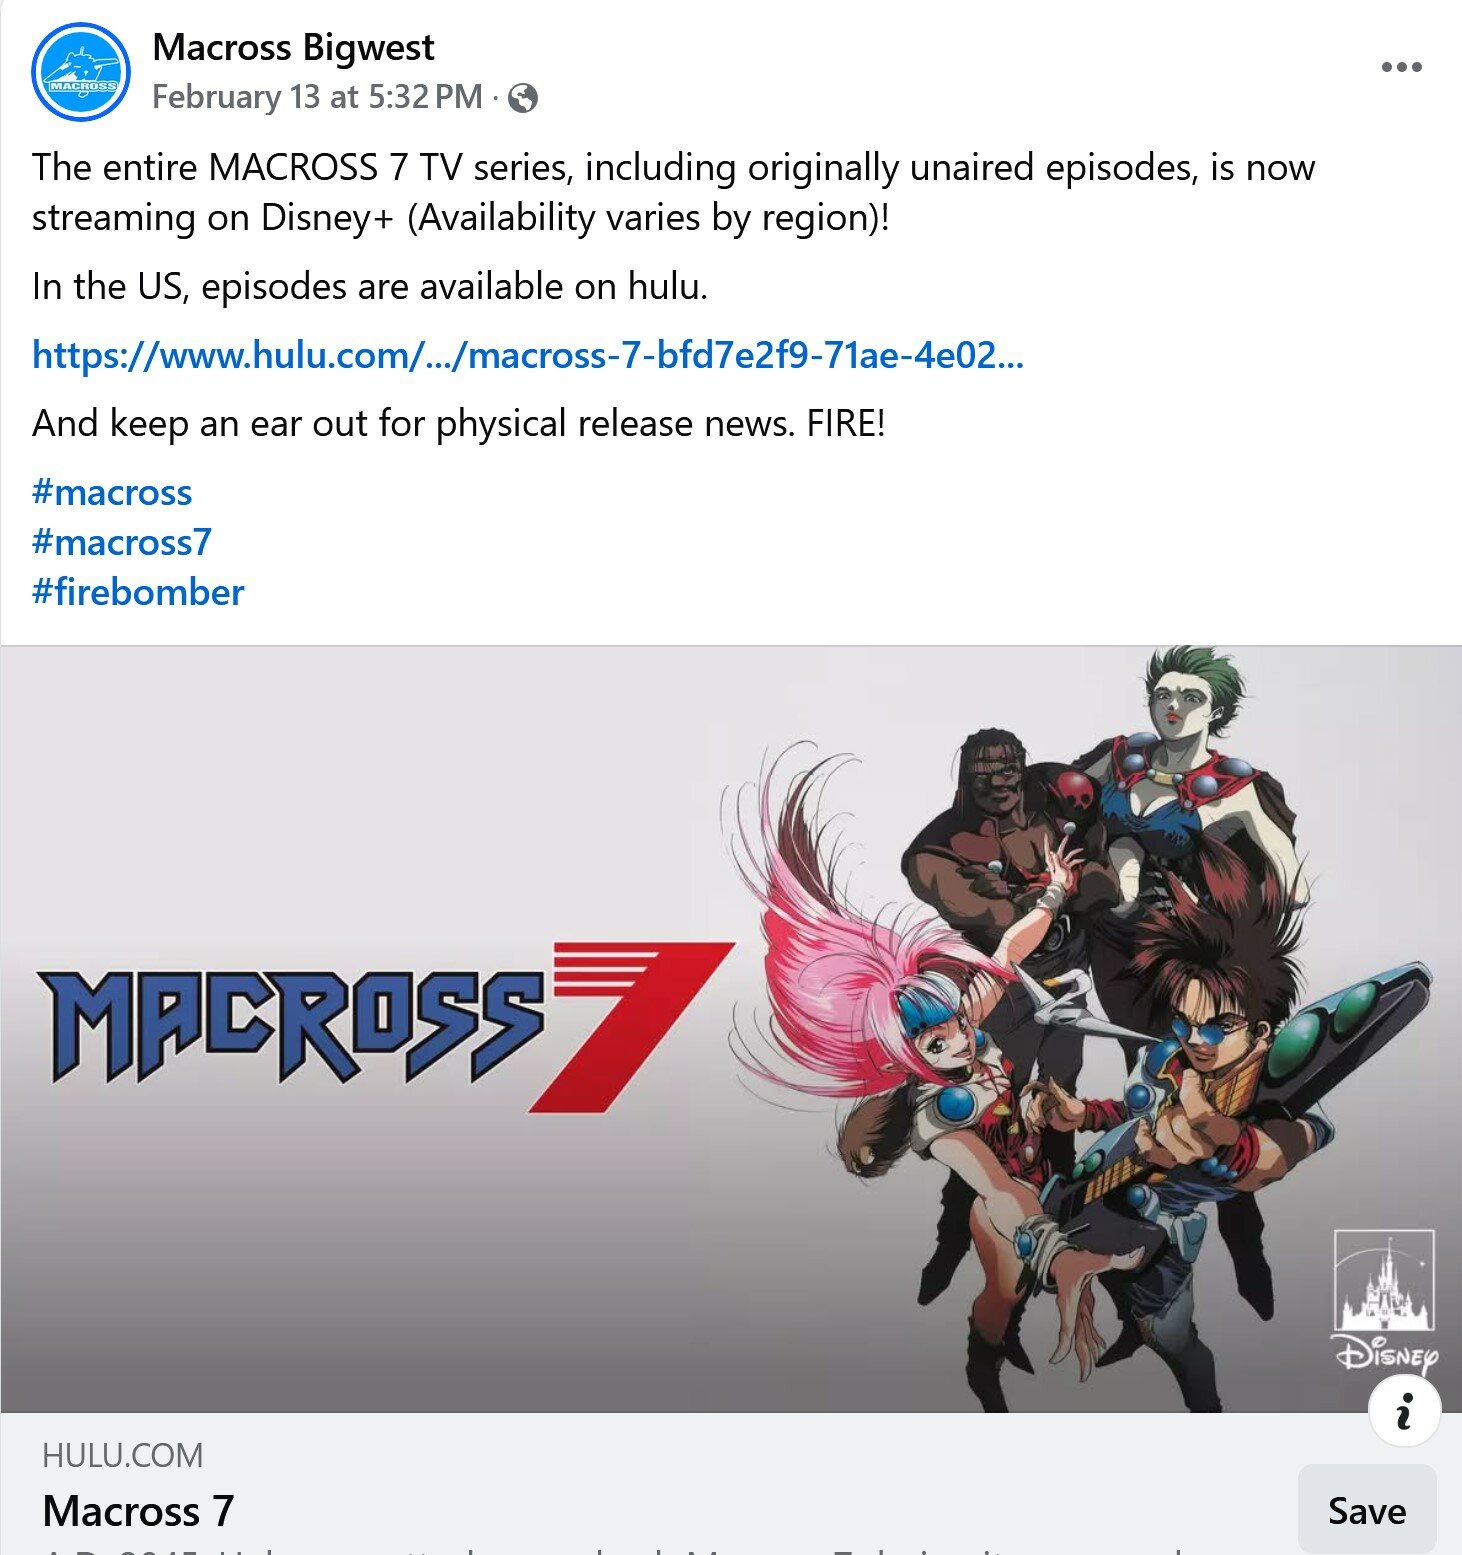Screen dimensions: 1462x1555
Task: Click the HULU.COM source label
Action: (x=122, y=1455)
